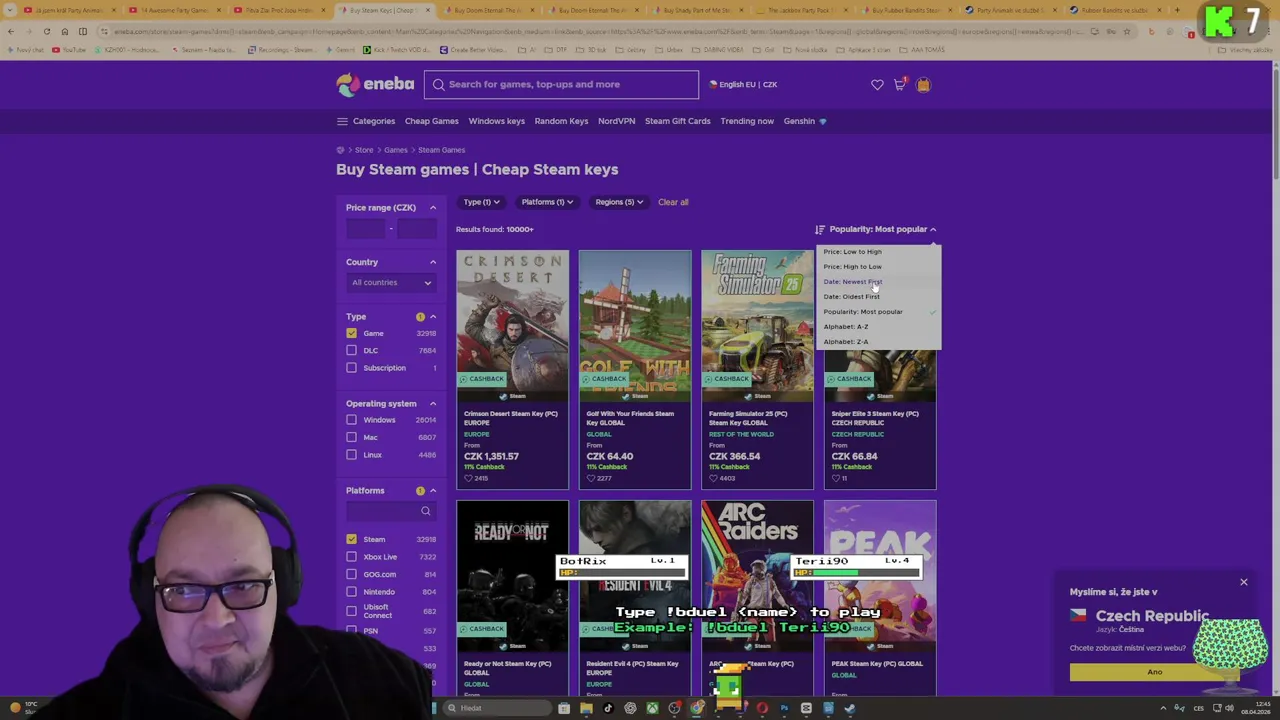Viewport: 1280px width, 720px height.
Task: Check the Nintendo platform checkbox
Action: [351, 592]
